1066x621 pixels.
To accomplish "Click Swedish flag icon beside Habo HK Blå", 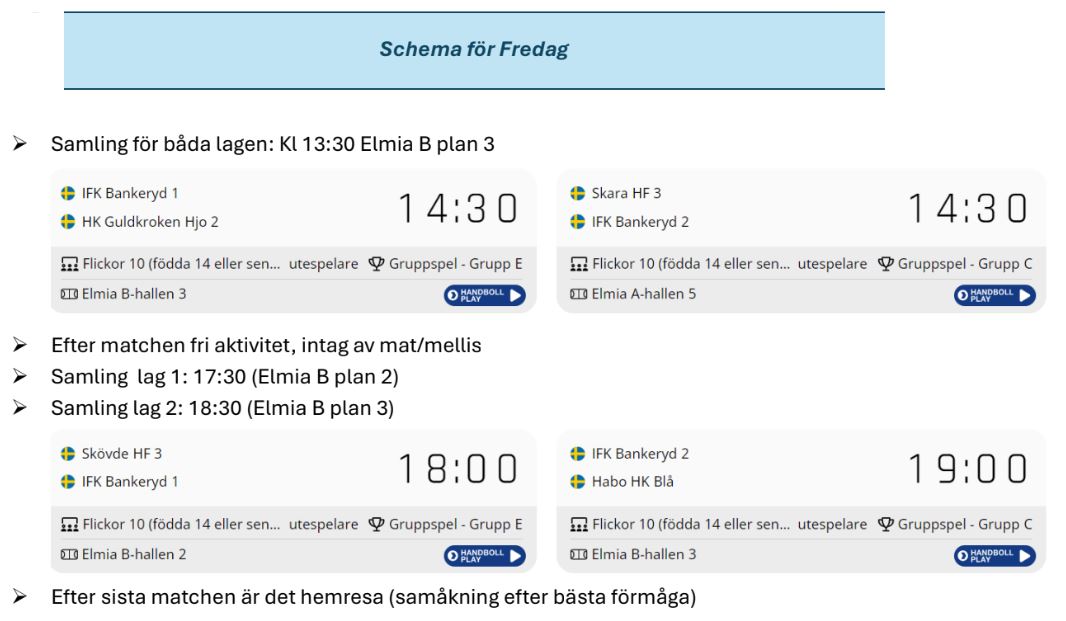I will point(578,482).
